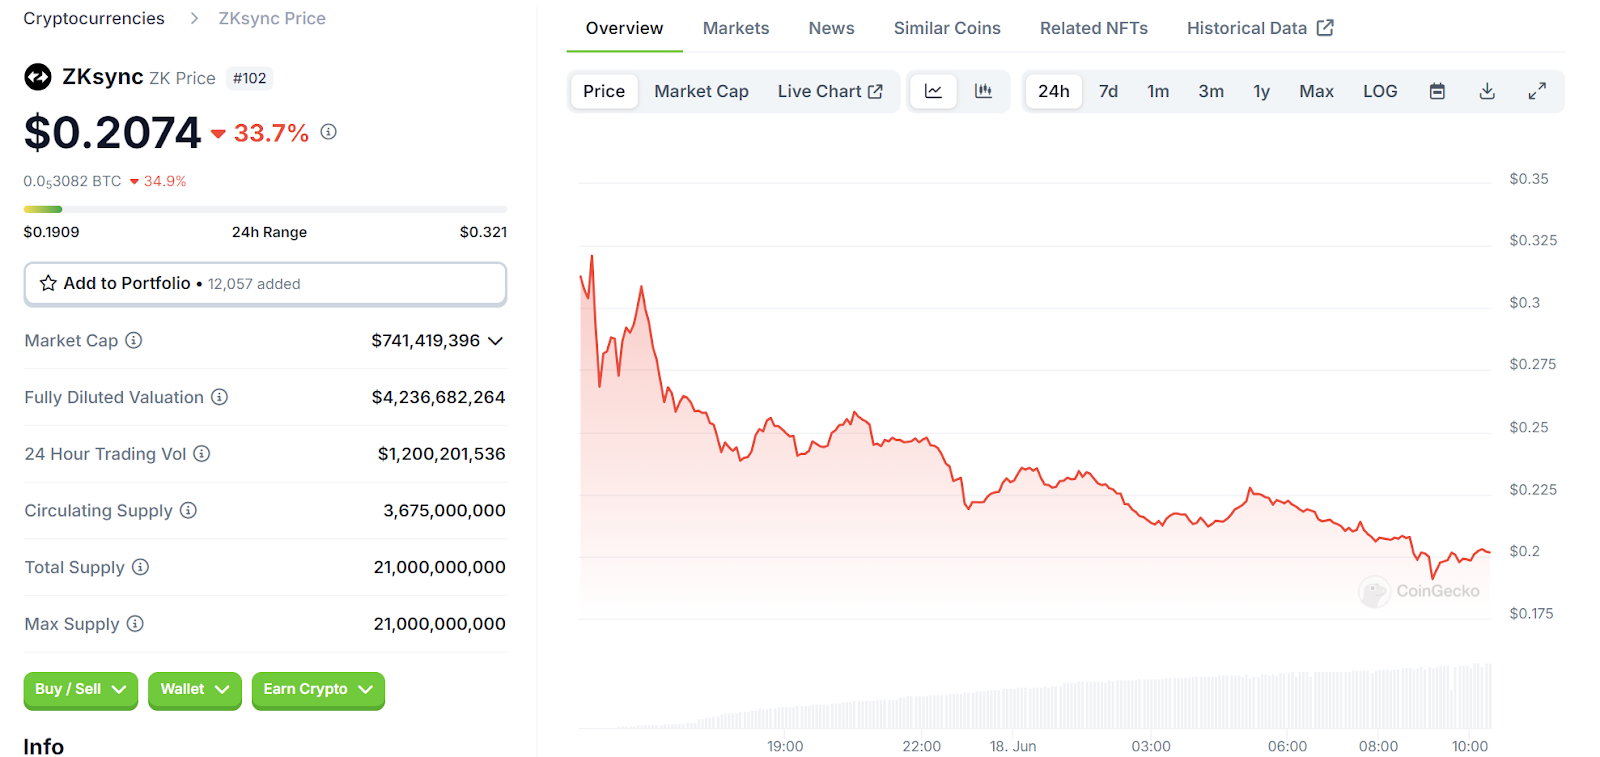Select the Market Cap chart toggle
The image size is (1600, 757).
701,91
